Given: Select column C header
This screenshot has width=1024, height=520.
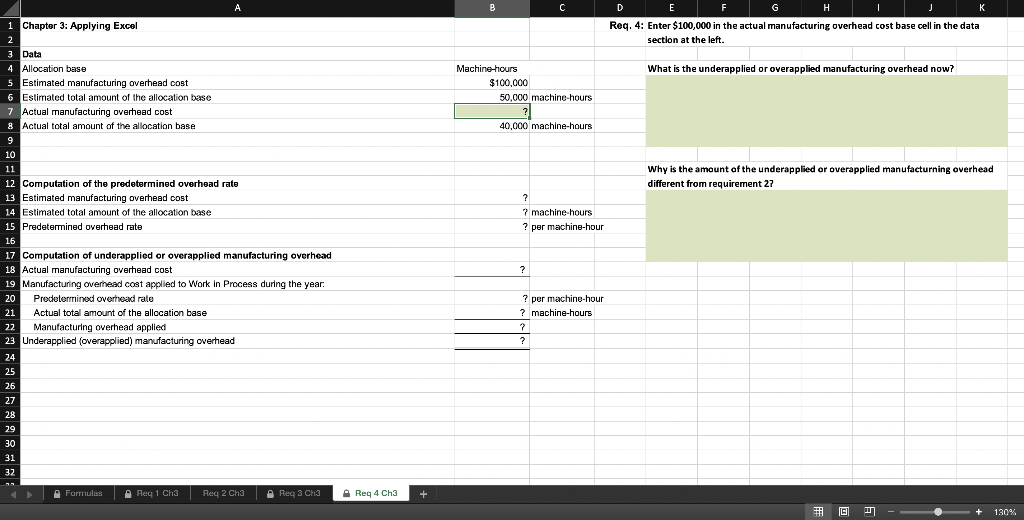Looking at the screenshot, I should click(x=562, y=8).
